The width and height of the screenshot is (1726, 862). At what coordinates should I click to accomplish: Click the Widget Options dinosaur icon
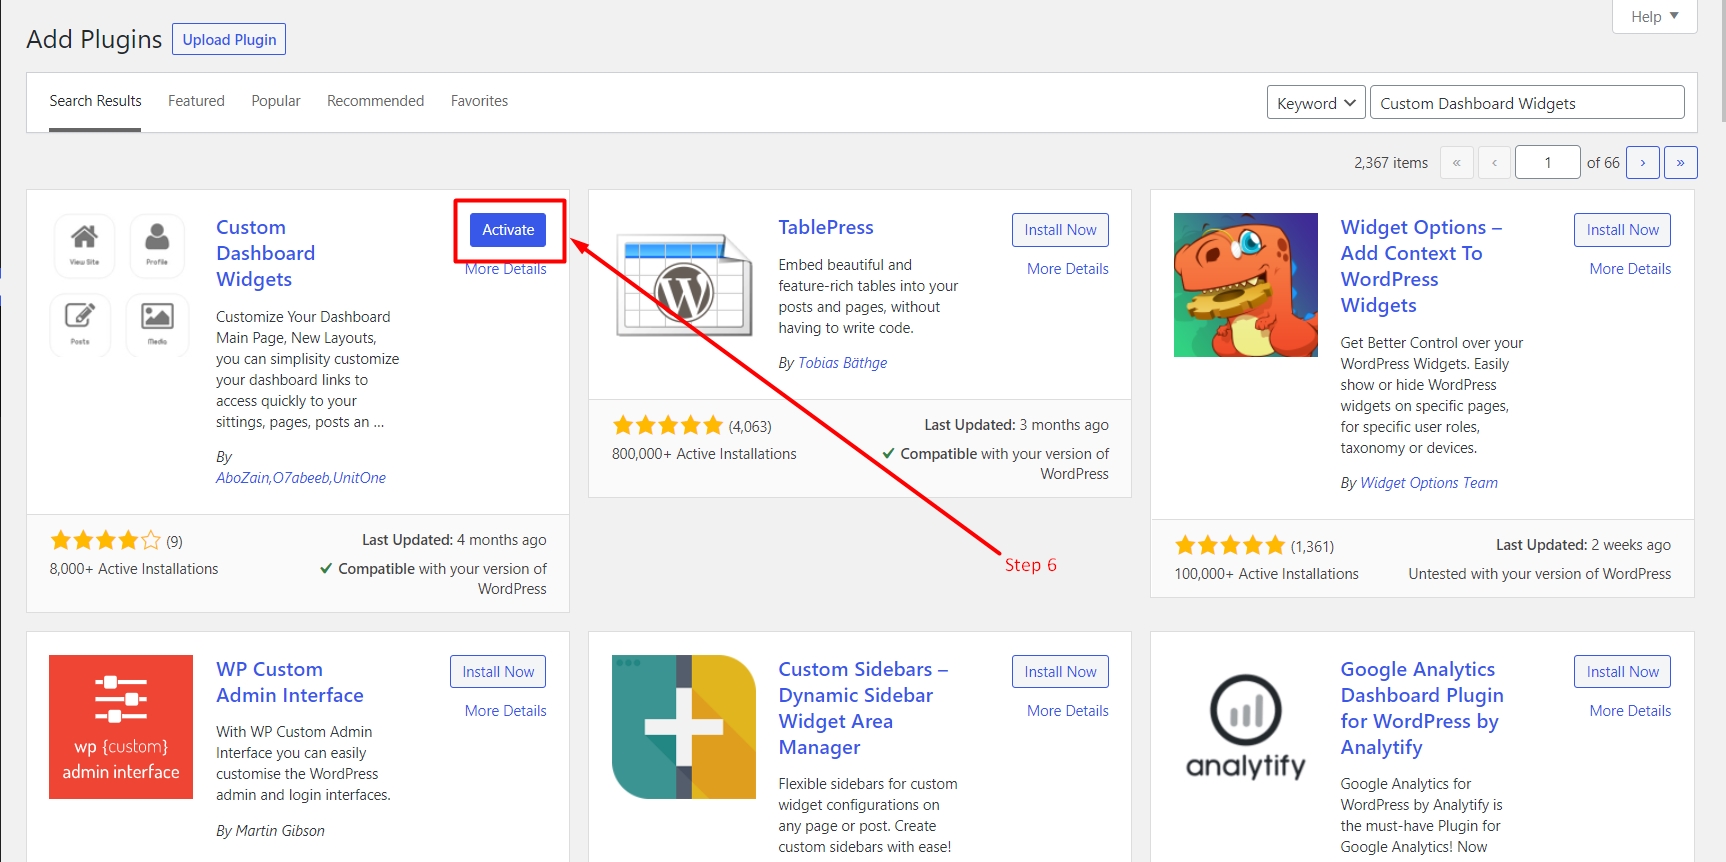pos(1246,285)
